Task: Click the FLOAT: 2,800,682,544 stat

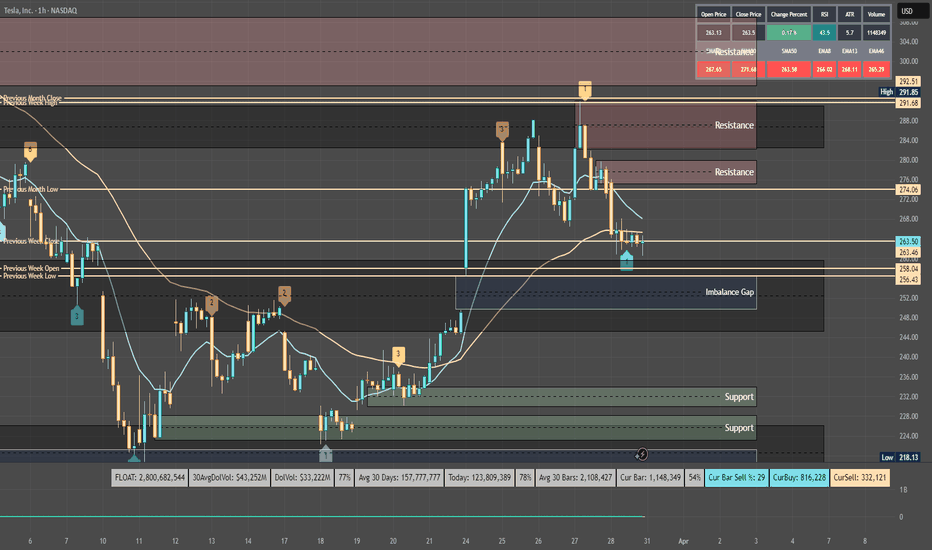Action: click(150, 477)
